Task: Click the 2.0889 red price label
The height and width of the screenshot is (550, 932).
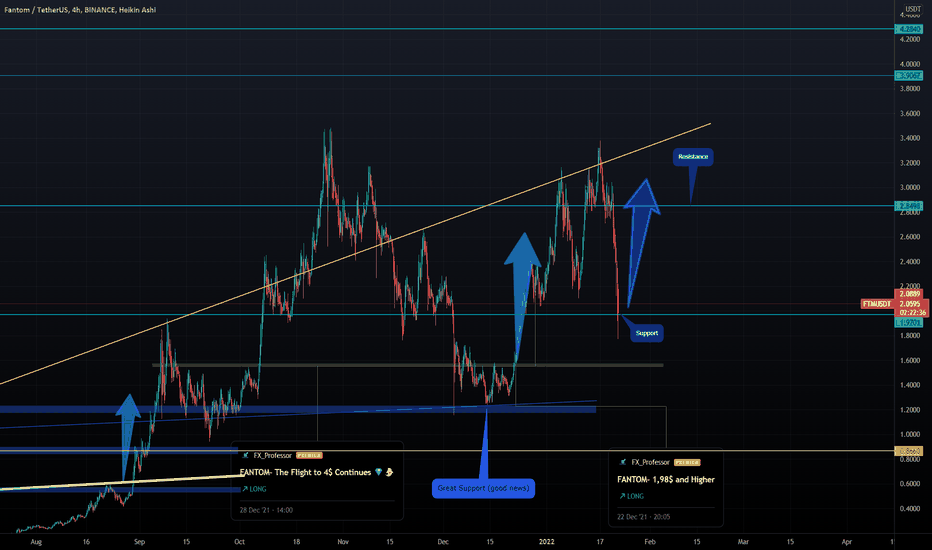Action: [909, 294]
